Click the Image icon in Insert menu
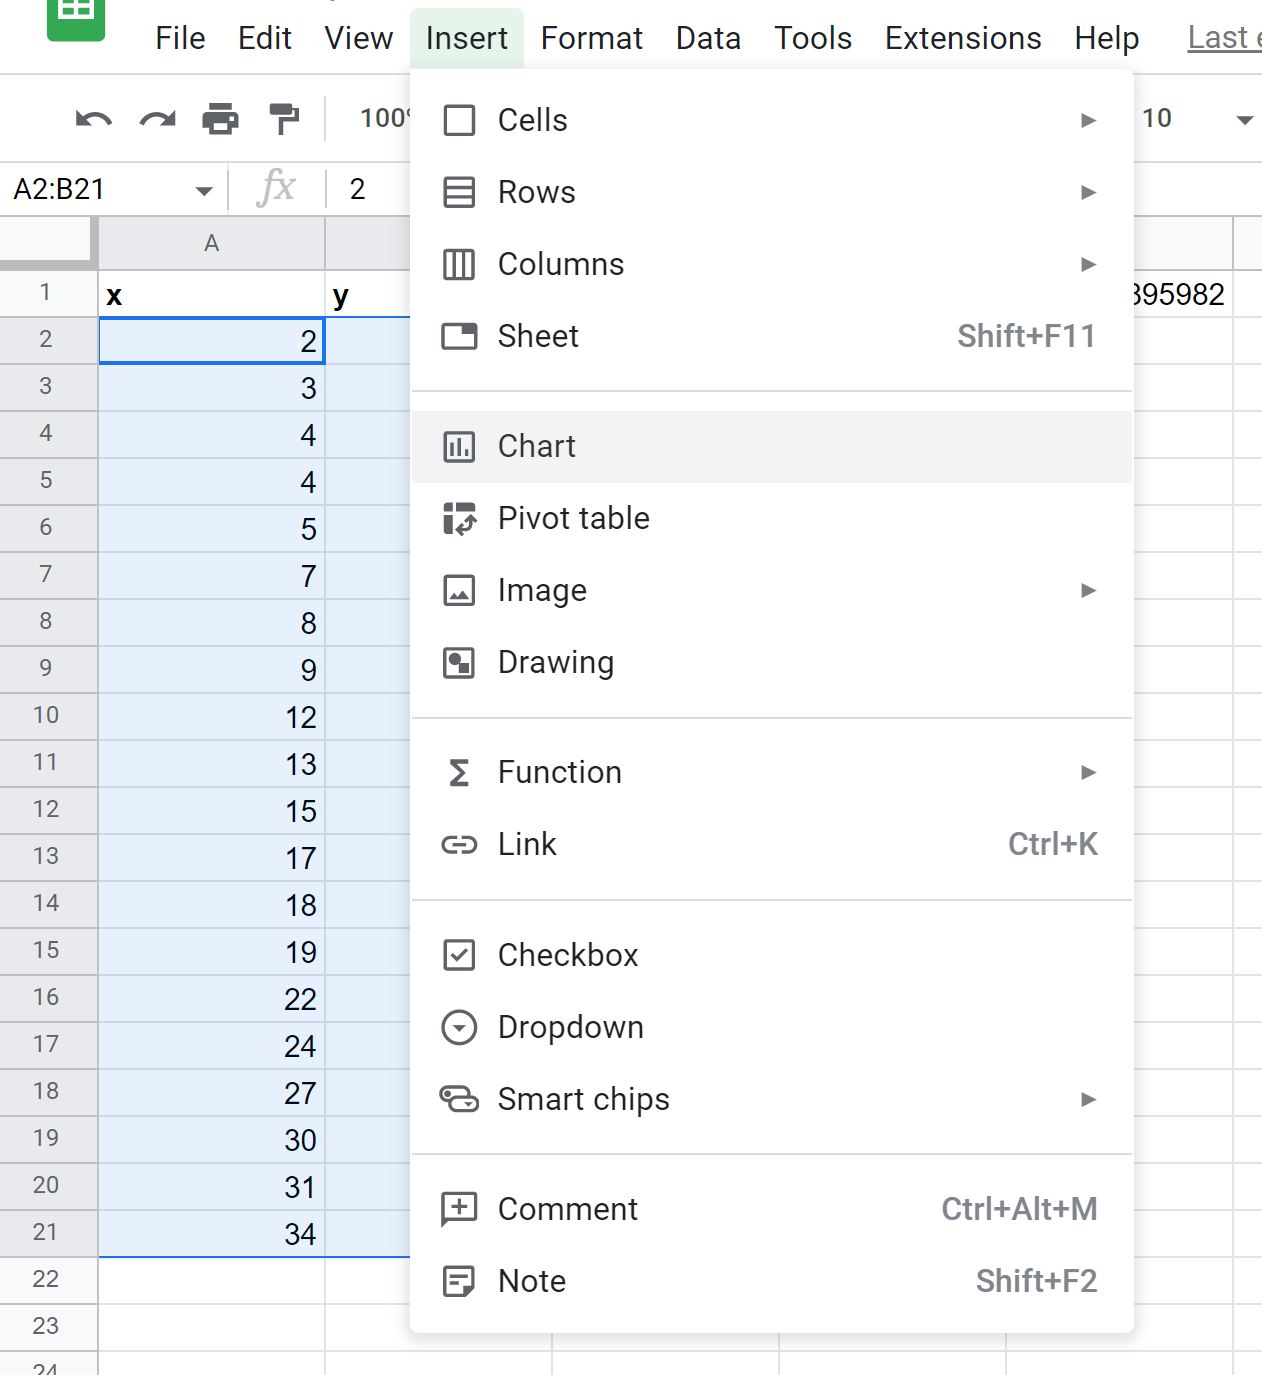 click(459, 590)
